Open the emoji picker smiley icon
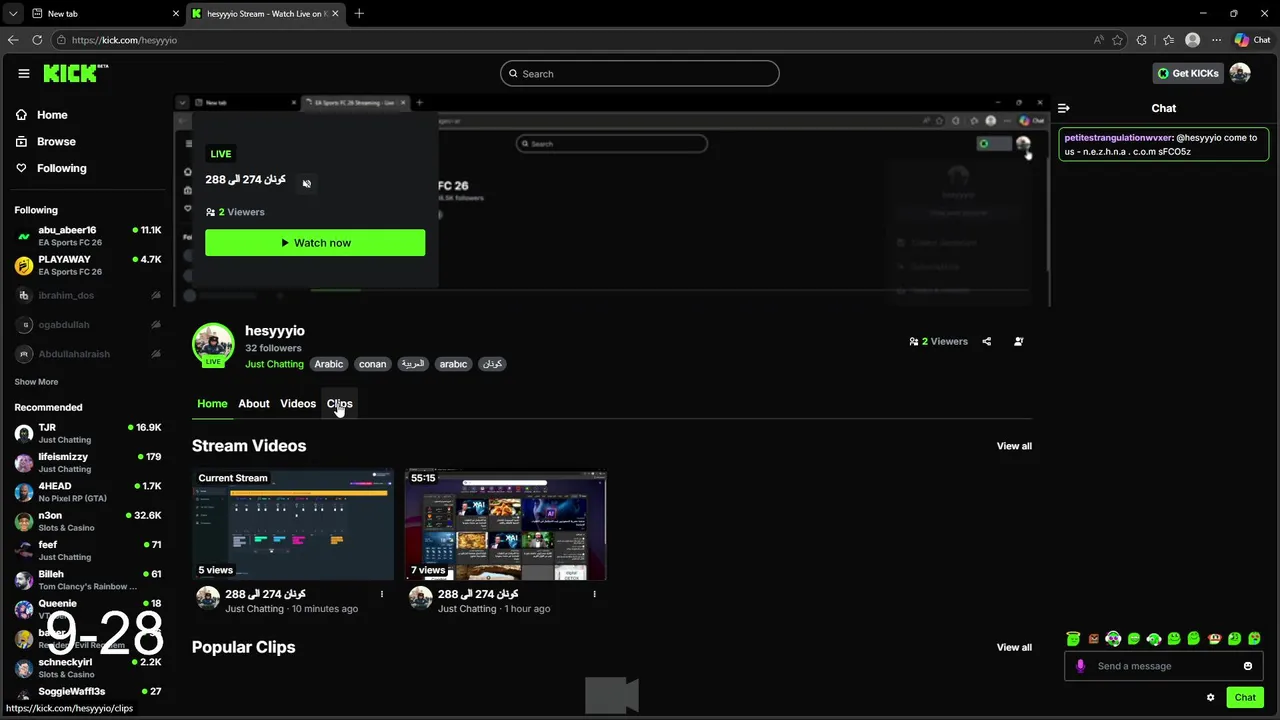The width and height of the screenshot is (1280, 720). click(x=1248, y=666)
